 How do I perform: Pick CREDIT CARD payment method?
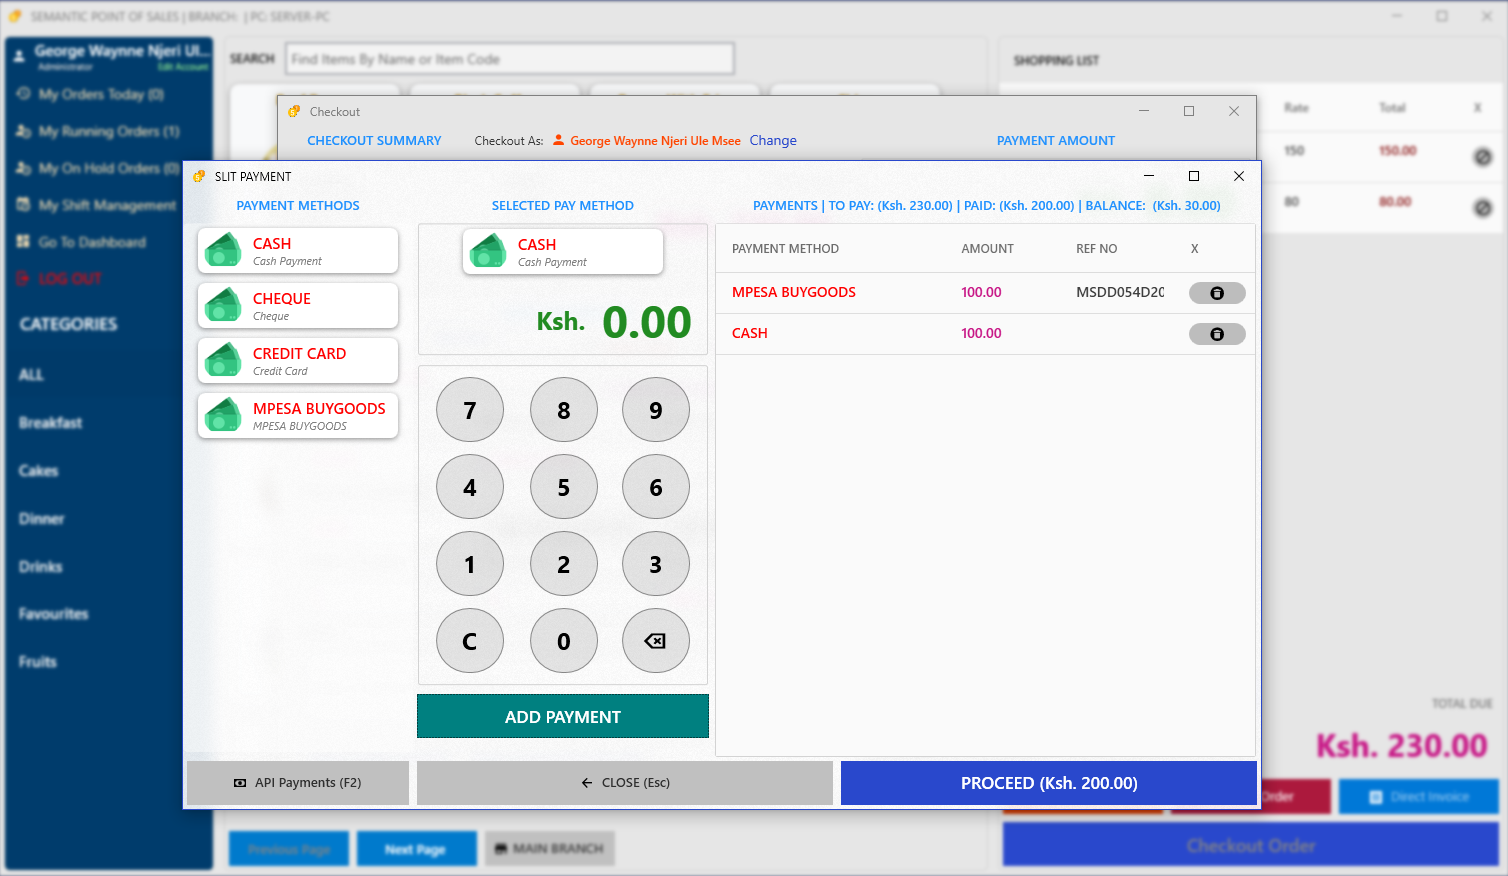(x=298, y=361)
